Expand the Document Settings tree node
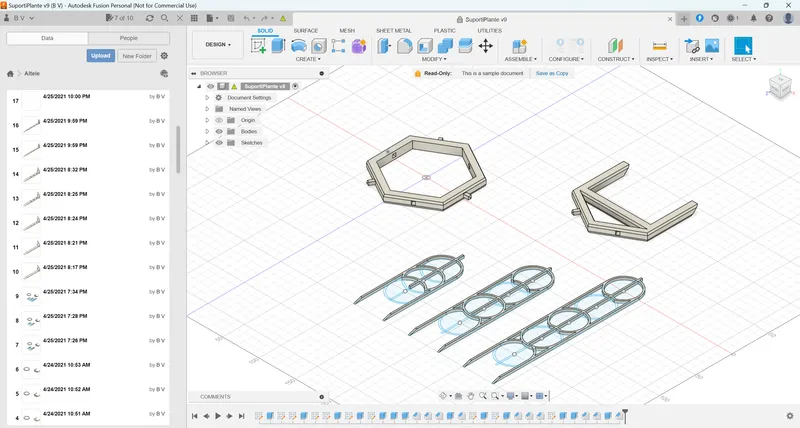800x428 pixels. click(x=207, y=97)
